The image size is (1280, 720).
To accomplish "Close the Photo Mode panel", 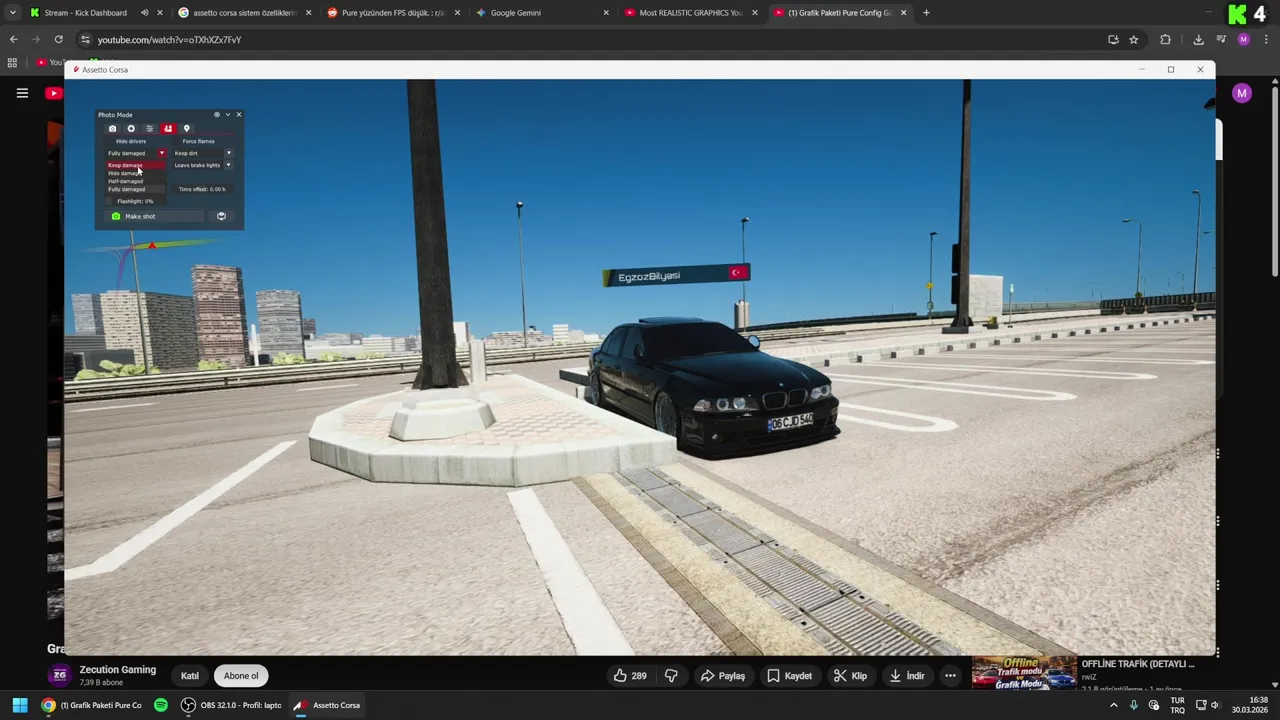I will click(x=239, y=115).
